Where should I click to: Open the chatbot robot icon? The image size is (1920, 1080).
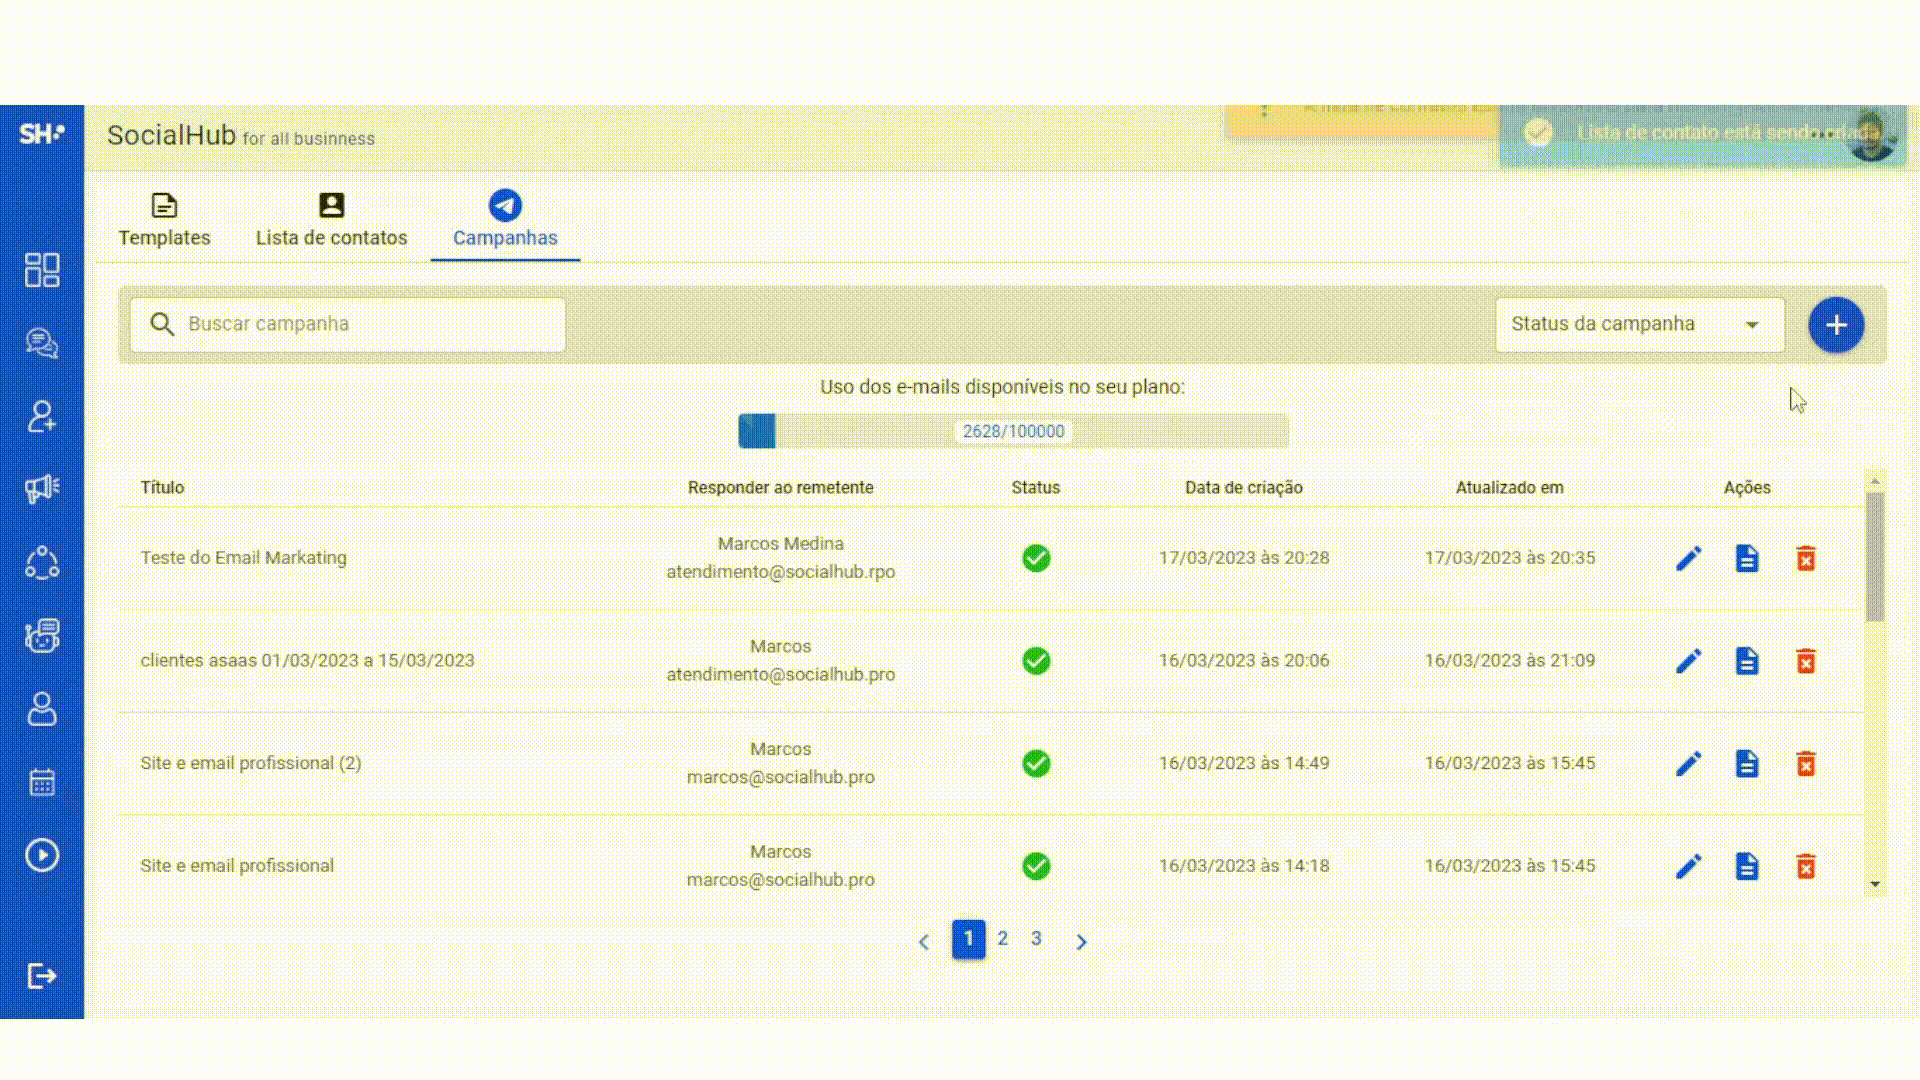pyautogui.click(x=42, y=635)
